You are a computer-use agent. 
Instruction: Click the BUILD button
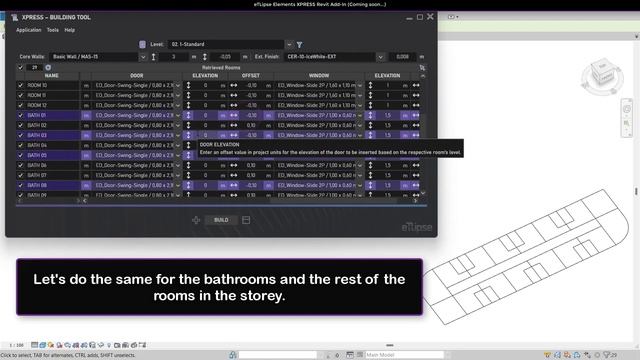pos(221,220)
